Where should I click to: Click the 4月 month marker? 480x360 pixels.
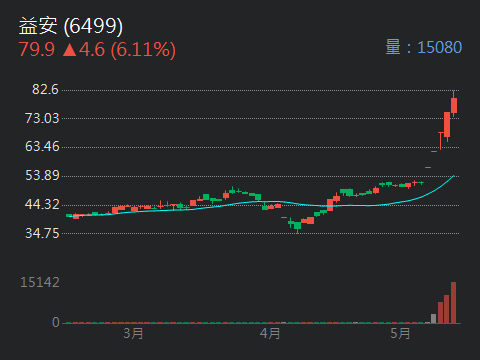(270, 333)
